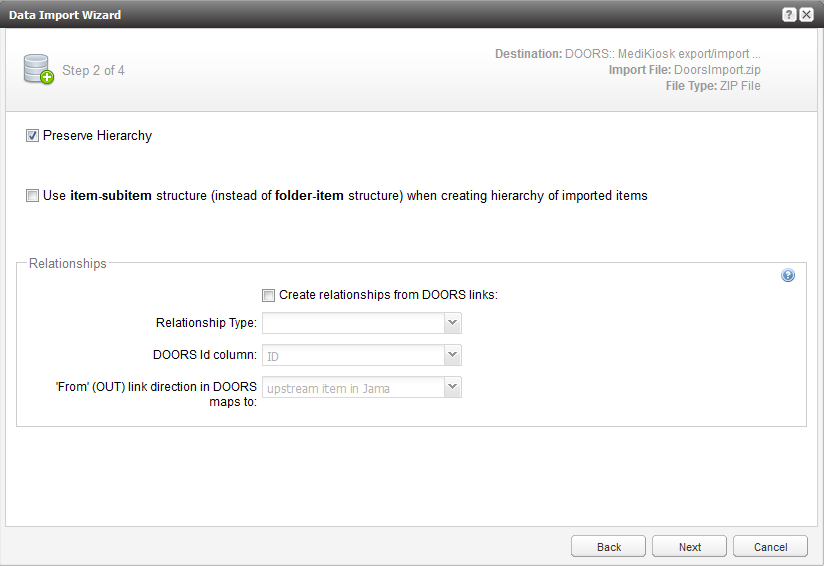824x566 pixels.
Task: Enable the item-subitem structure checkbox
Action: (33, 196)
